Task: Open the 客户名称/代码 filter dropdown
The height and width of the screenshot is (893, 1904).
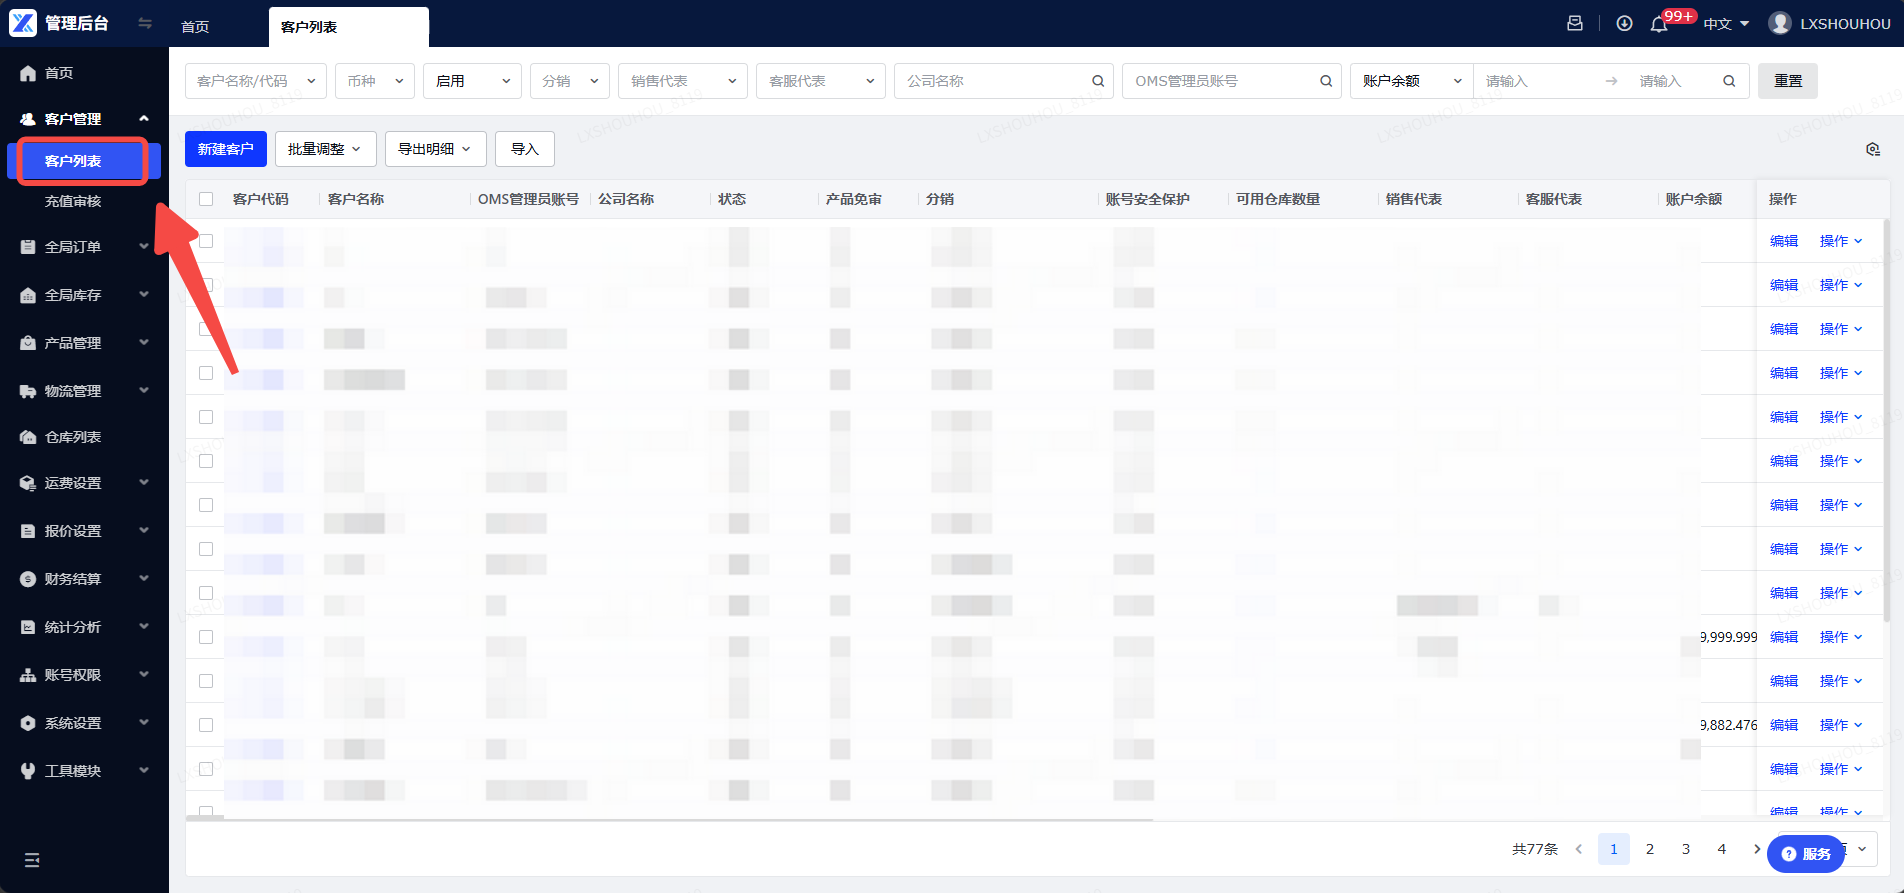Action: (256, 81)
